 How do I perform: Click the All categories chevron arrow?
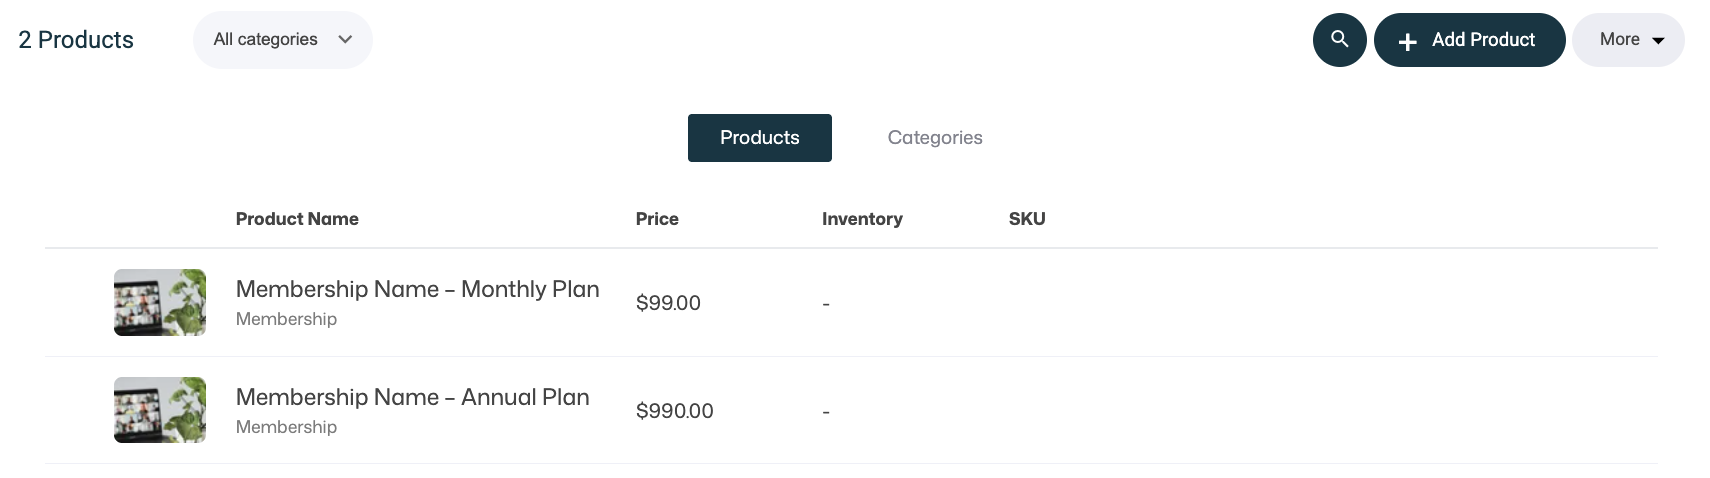(x=345, y=40)
